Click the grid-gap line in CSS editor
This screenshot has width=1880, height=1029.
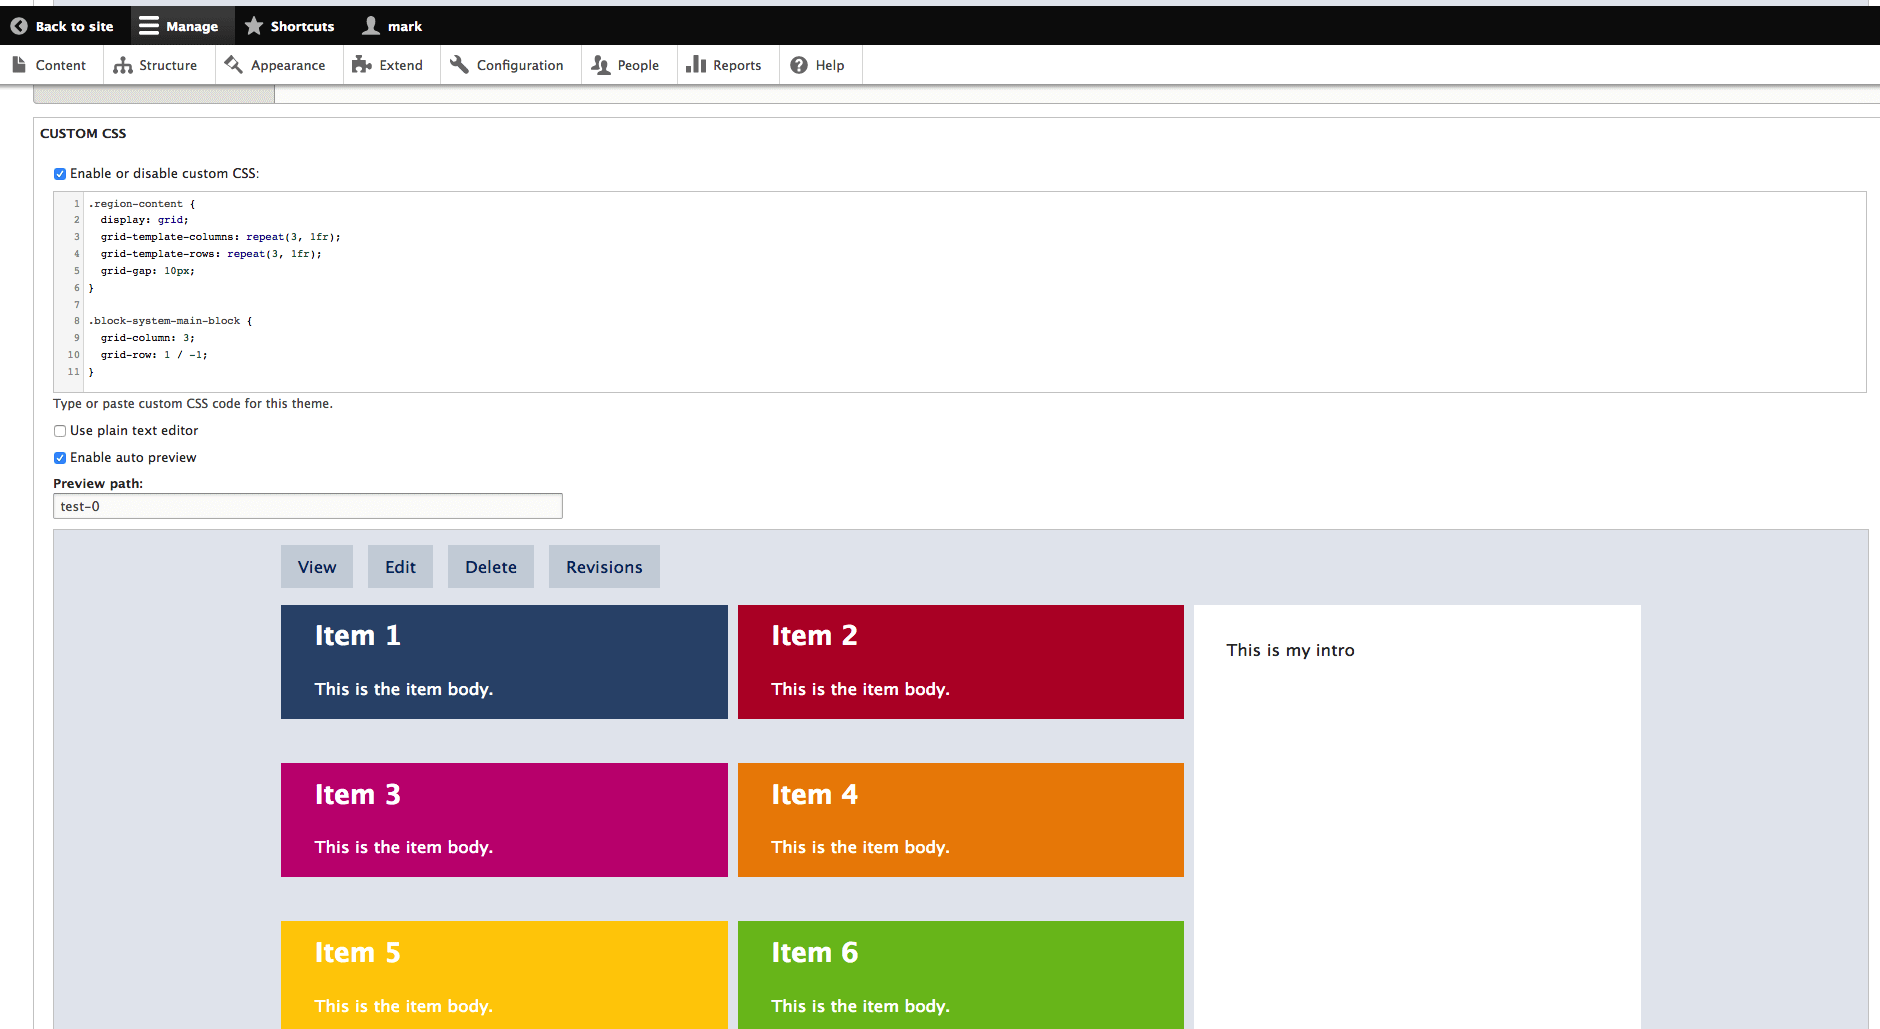coord(147,271)
